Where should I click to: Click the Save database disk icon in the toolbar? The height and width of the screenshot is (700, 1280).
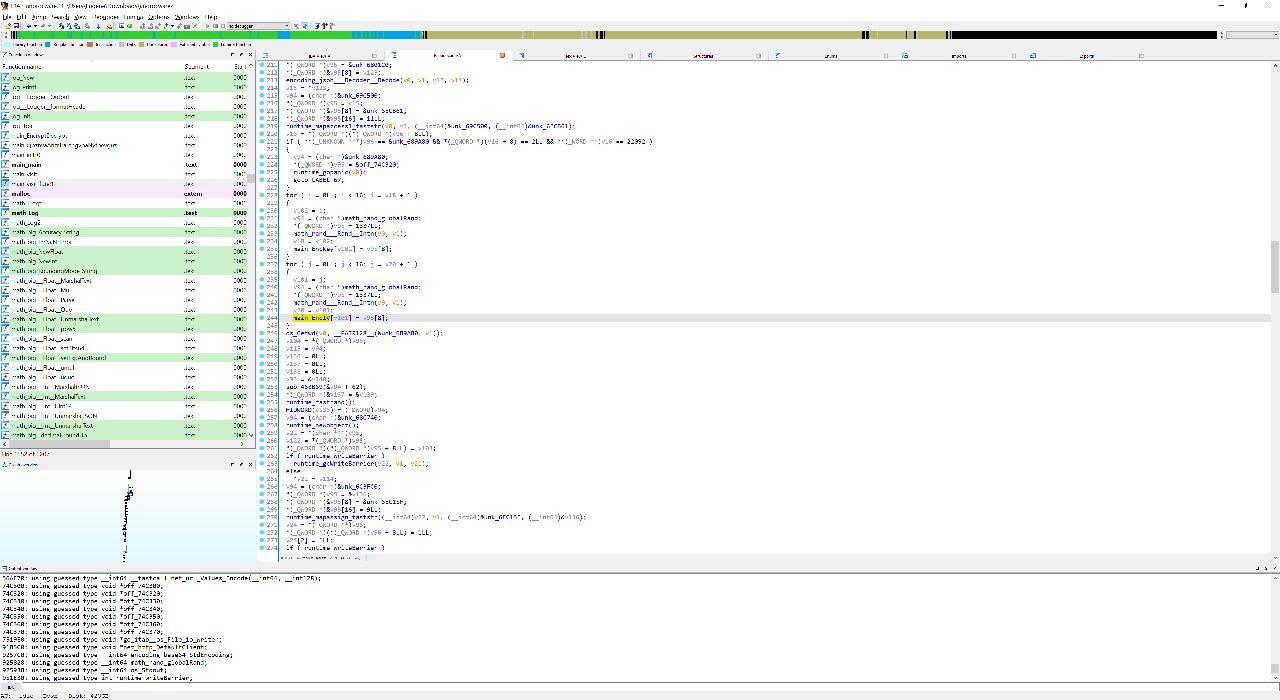point(17,26)
